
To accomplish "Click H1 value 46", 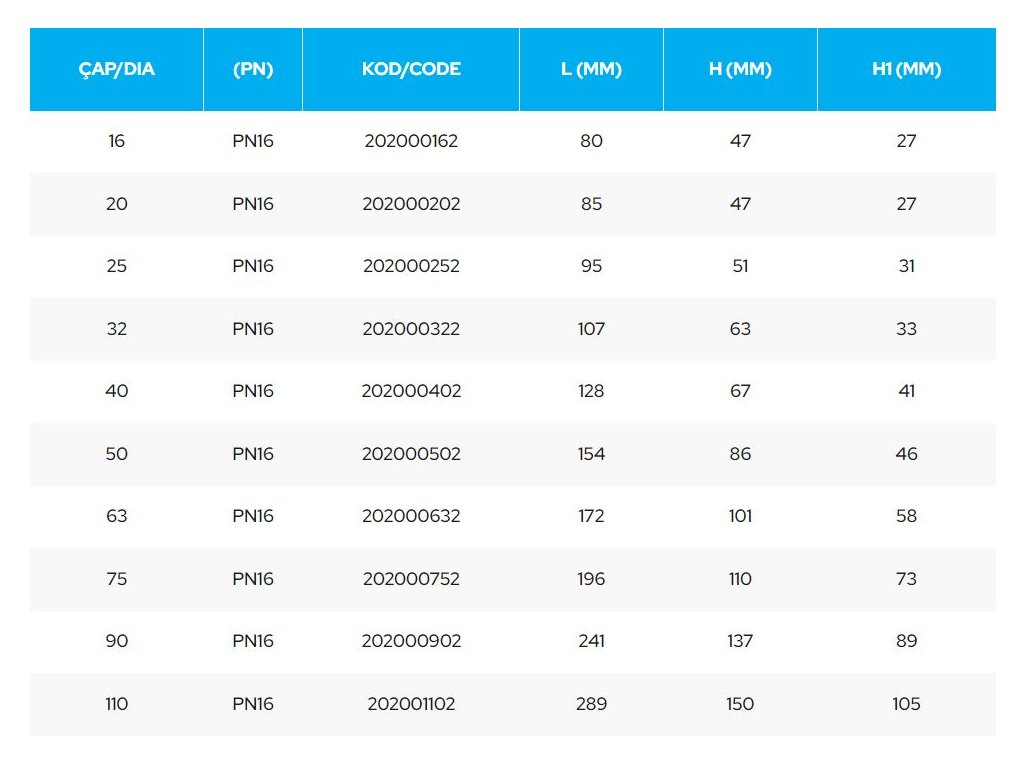I will pos(906,453).
